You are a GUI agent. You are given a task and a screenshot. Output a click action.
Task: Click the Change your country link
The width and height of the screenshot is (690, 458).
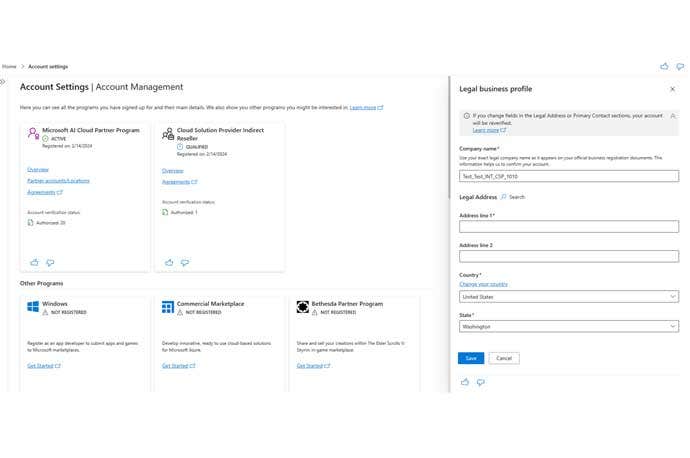[x=483, y=284]
